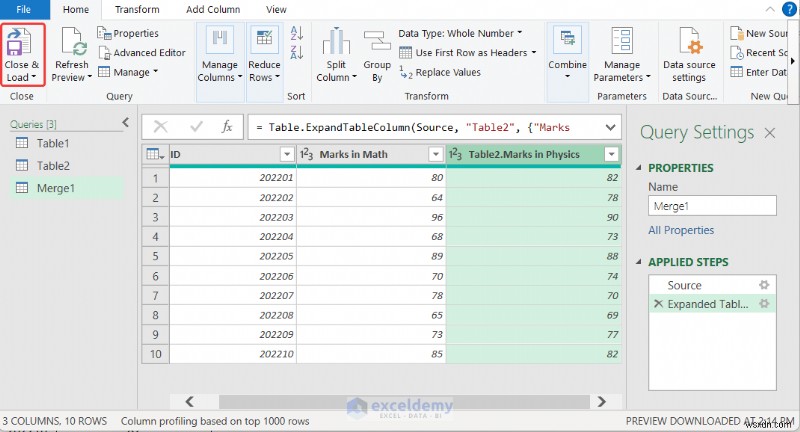Open the File tab
Viewport: 800px width, 432px height.
click(x=23, y=9)
